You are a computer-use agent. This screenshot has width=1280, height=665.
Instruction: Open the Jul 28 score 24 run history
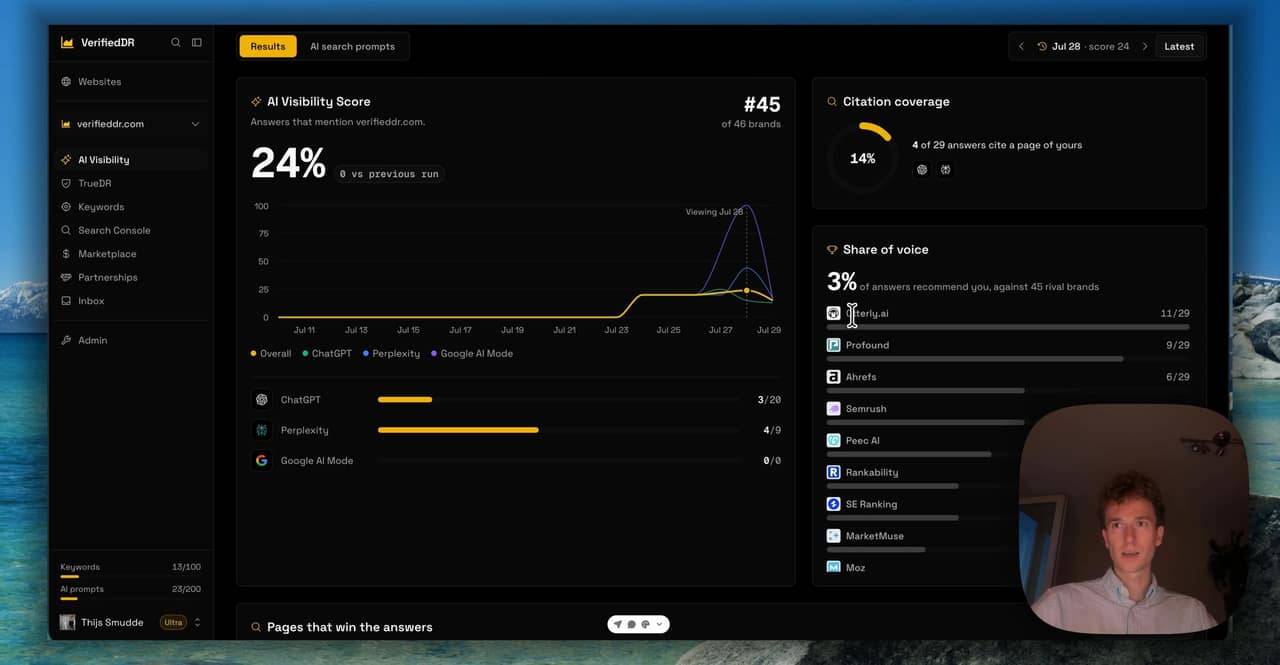(1083, 46)
